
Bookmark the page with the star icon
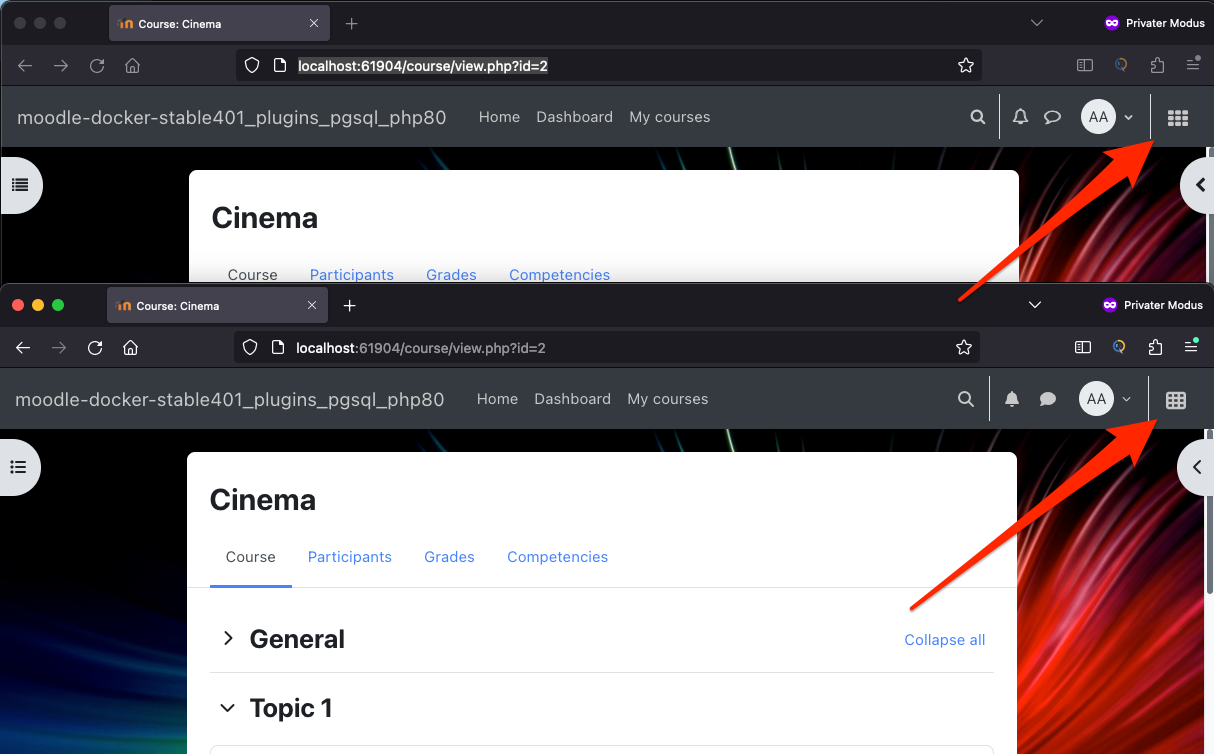(x=963, y=347)
